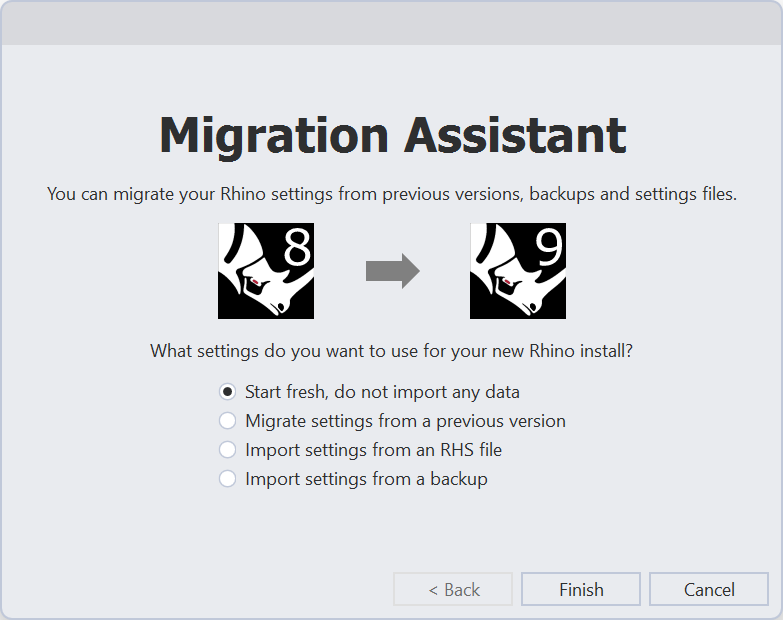Click the number 9 on target Rhino logo
The width and height of the screenshot is (783, 620).
[549, 247]
